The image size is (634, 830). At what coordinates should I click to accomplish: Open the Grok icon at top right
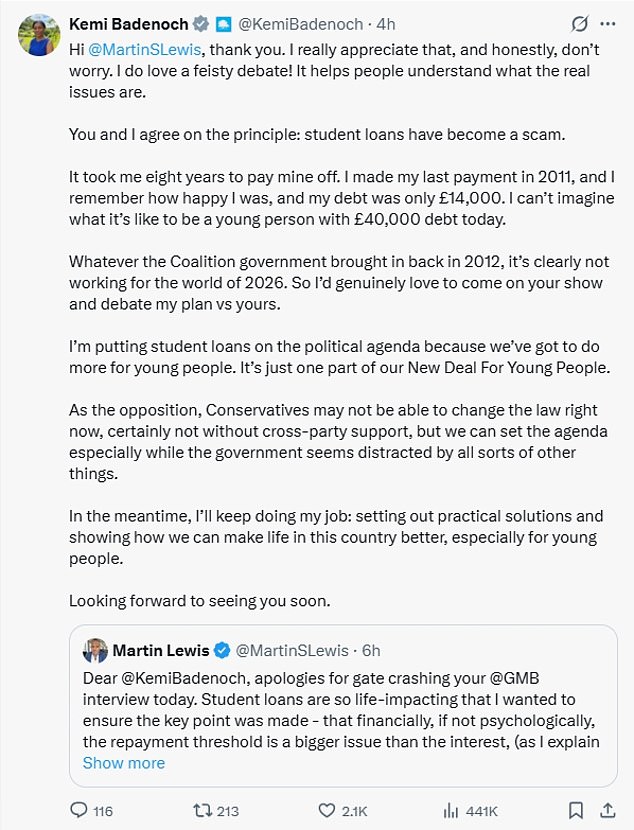pos(578,23)
